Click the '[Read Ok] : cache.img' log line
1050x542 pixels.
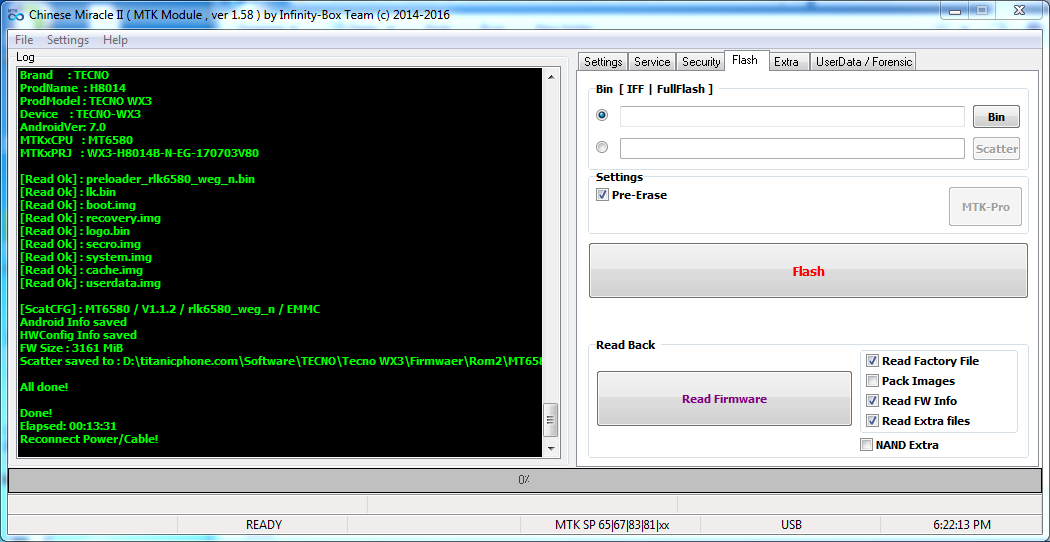click(x=81, y=270)
